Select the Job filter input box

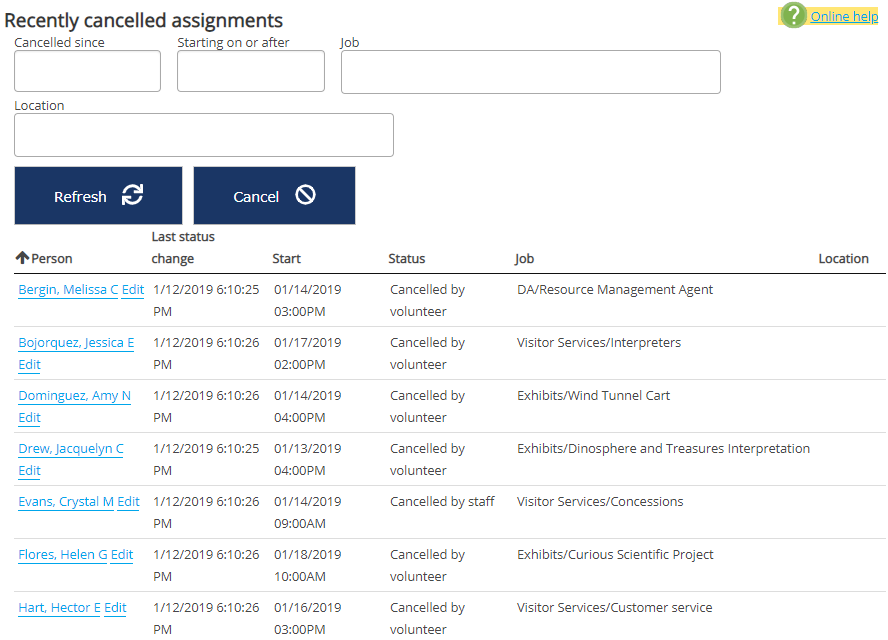(530, 72)
